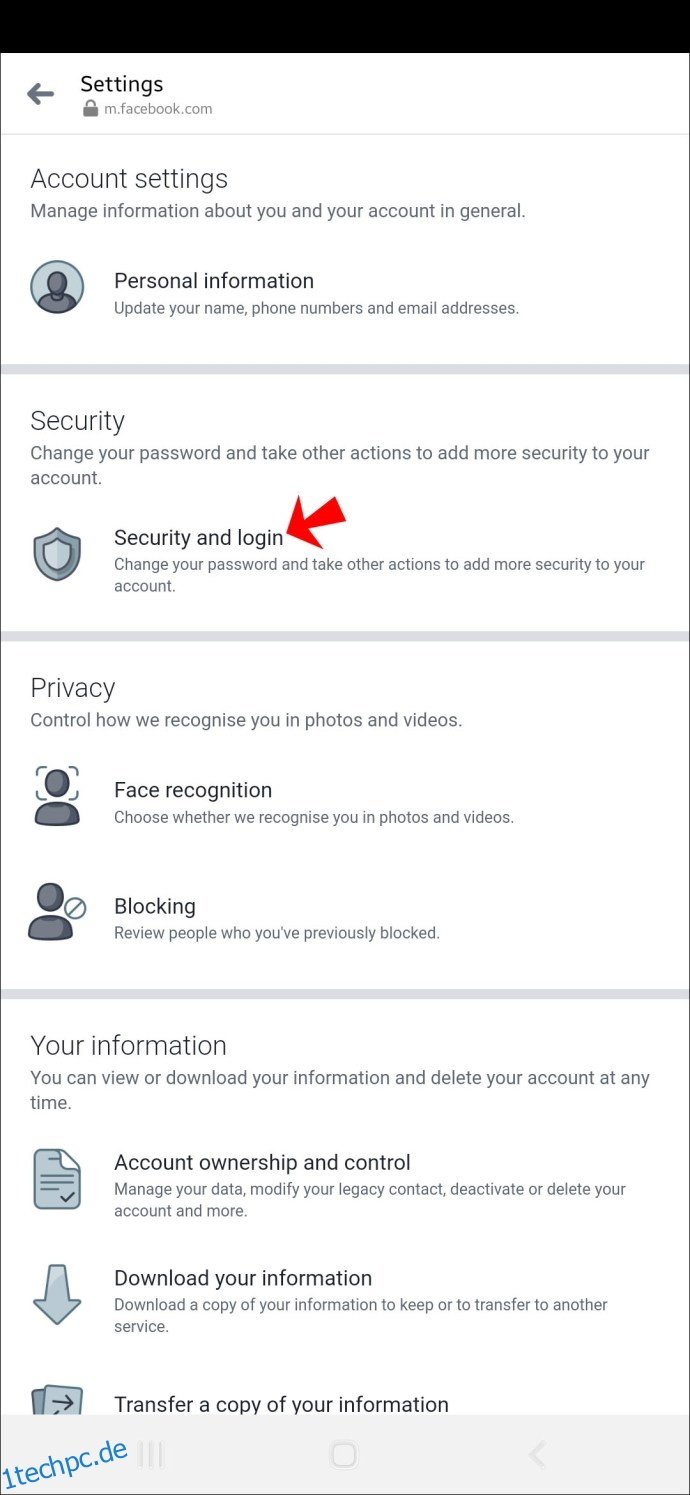Tap the Android back navigation button
690x1495 pixels.
click(537, 1454)
